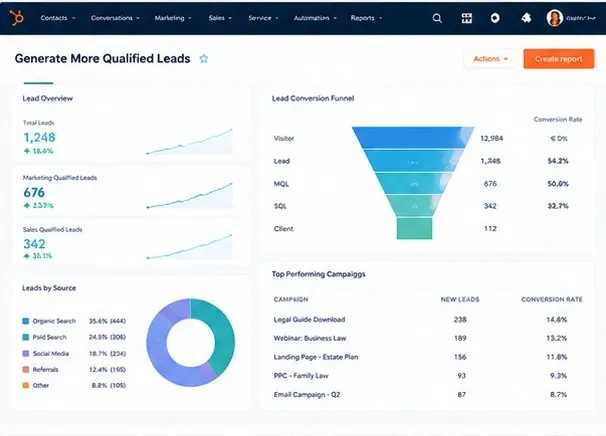
Task: Click the Referrals legend label
Action: point(45,370)
